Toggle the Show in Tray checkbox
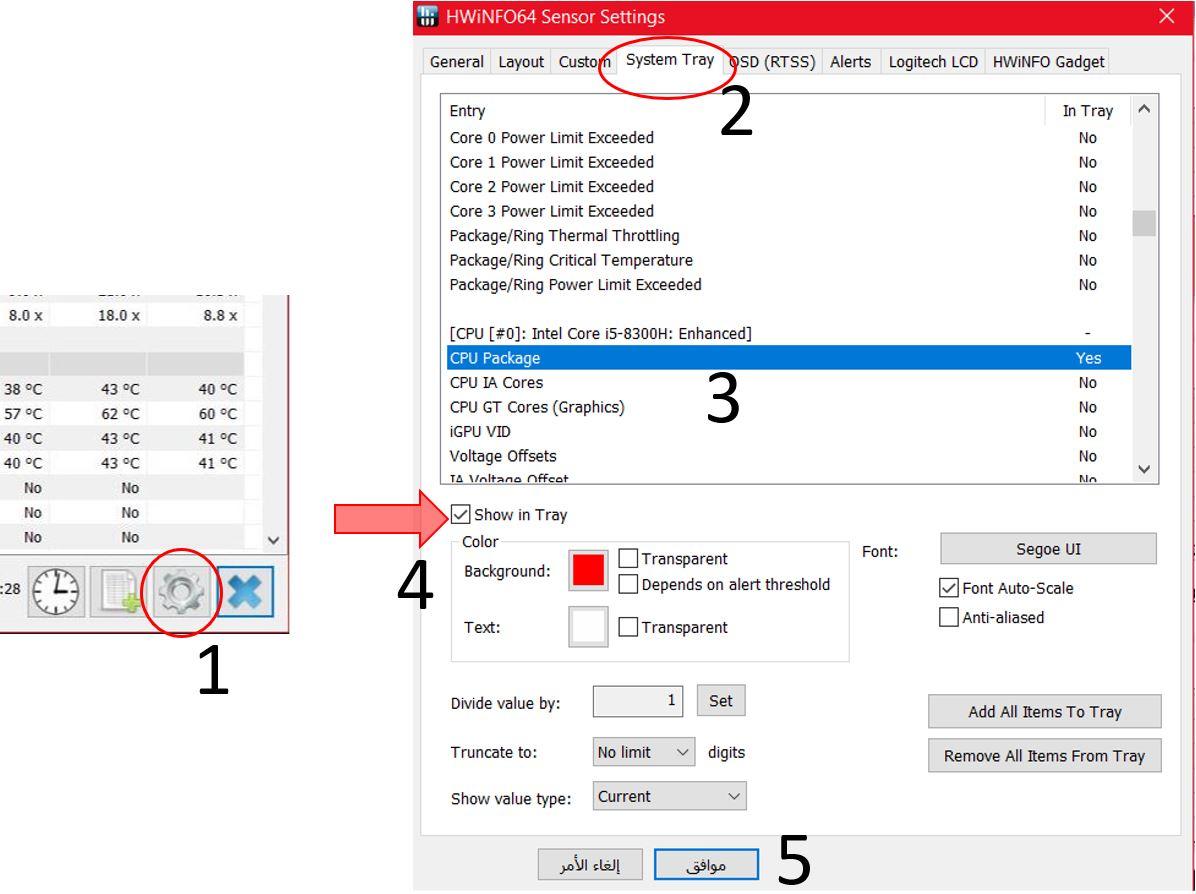This screenshot has height=894, width=1196. (461, 514)
